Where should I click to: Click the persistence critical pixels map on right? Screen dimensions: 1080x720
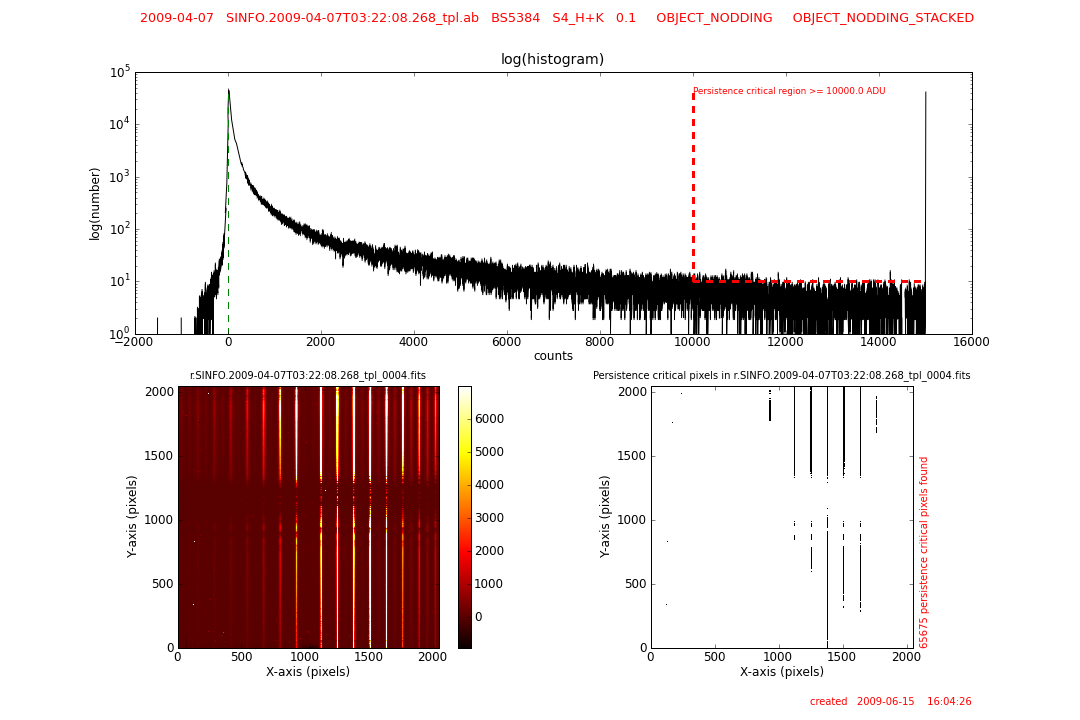click(781, 517)
